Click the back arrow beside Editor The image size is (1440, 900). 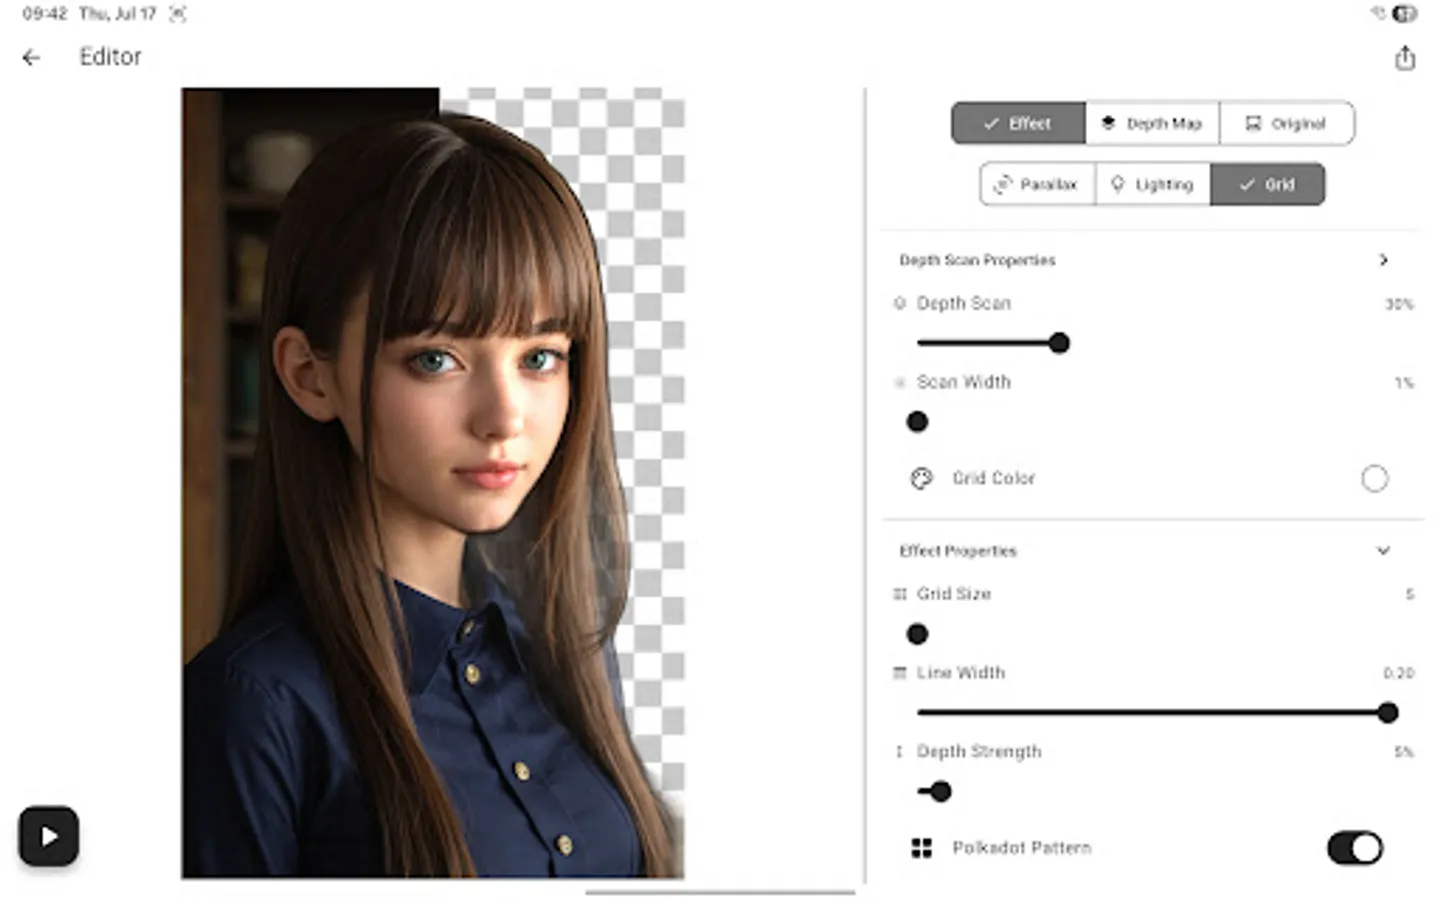[x=32, y=57]
